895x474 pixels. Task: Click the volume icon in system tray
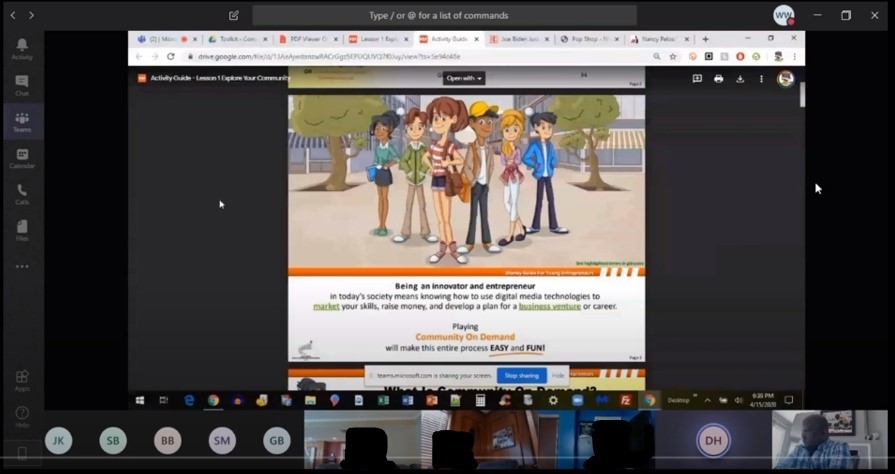click(x=739, y=400)
